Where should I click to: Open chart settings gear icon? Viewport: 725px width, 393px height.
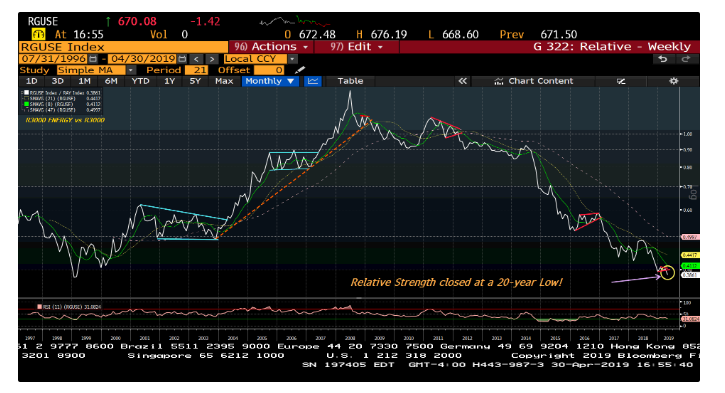point(674,81)
